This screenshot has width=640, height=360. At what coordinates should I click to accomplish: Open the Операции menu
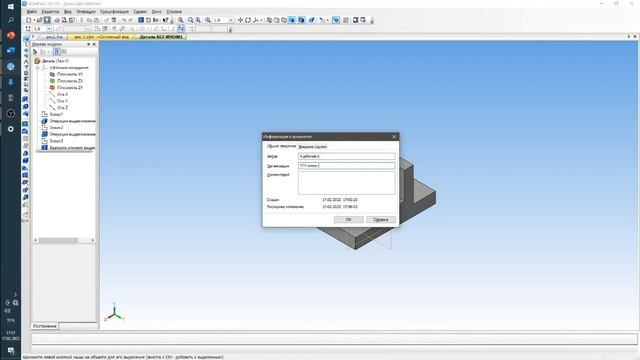86,11
